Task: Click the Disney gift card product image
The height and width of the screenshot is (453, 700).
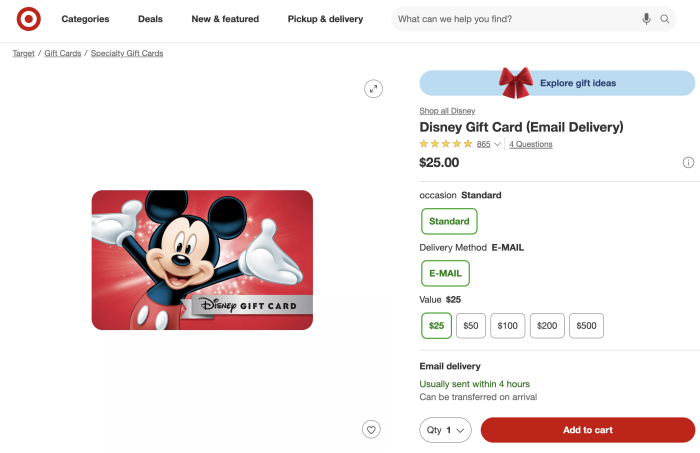Action: (202, 260)
